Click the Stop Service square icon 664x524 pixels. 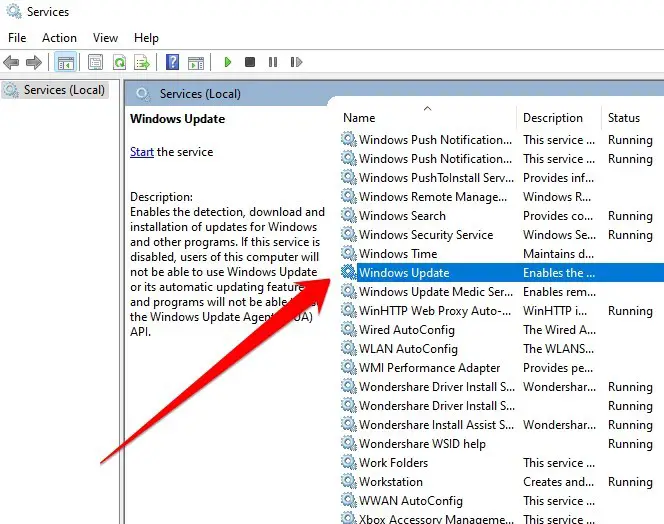pyautogui.click(x=250, y=62)
